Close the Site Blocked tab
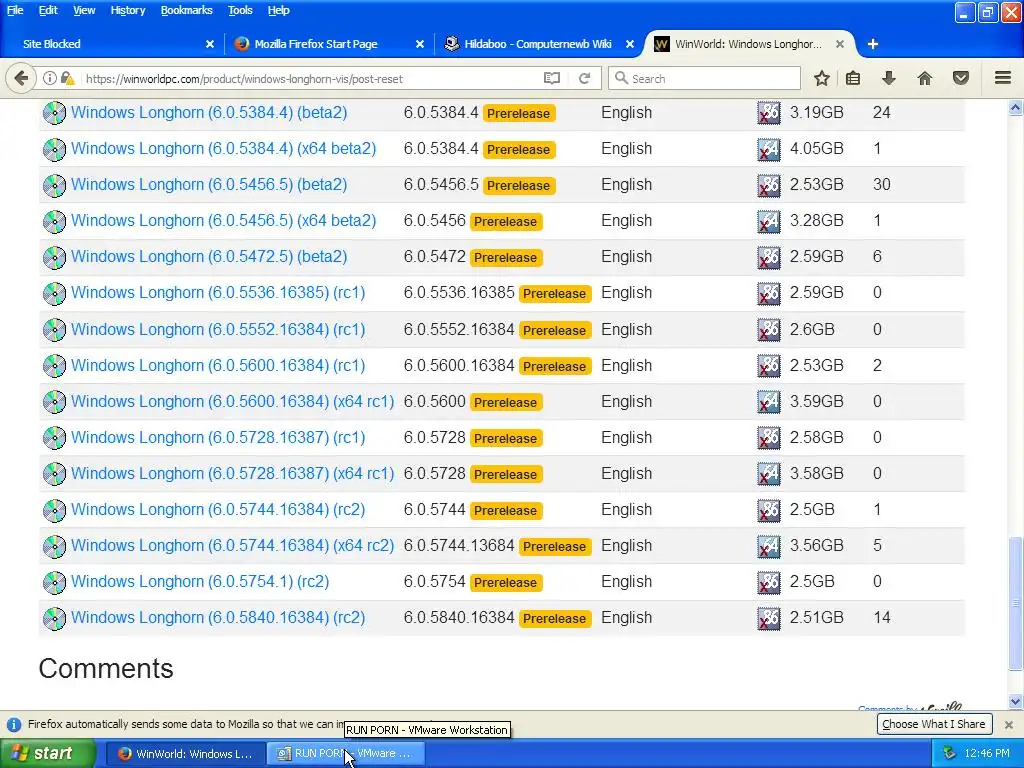 210,44
